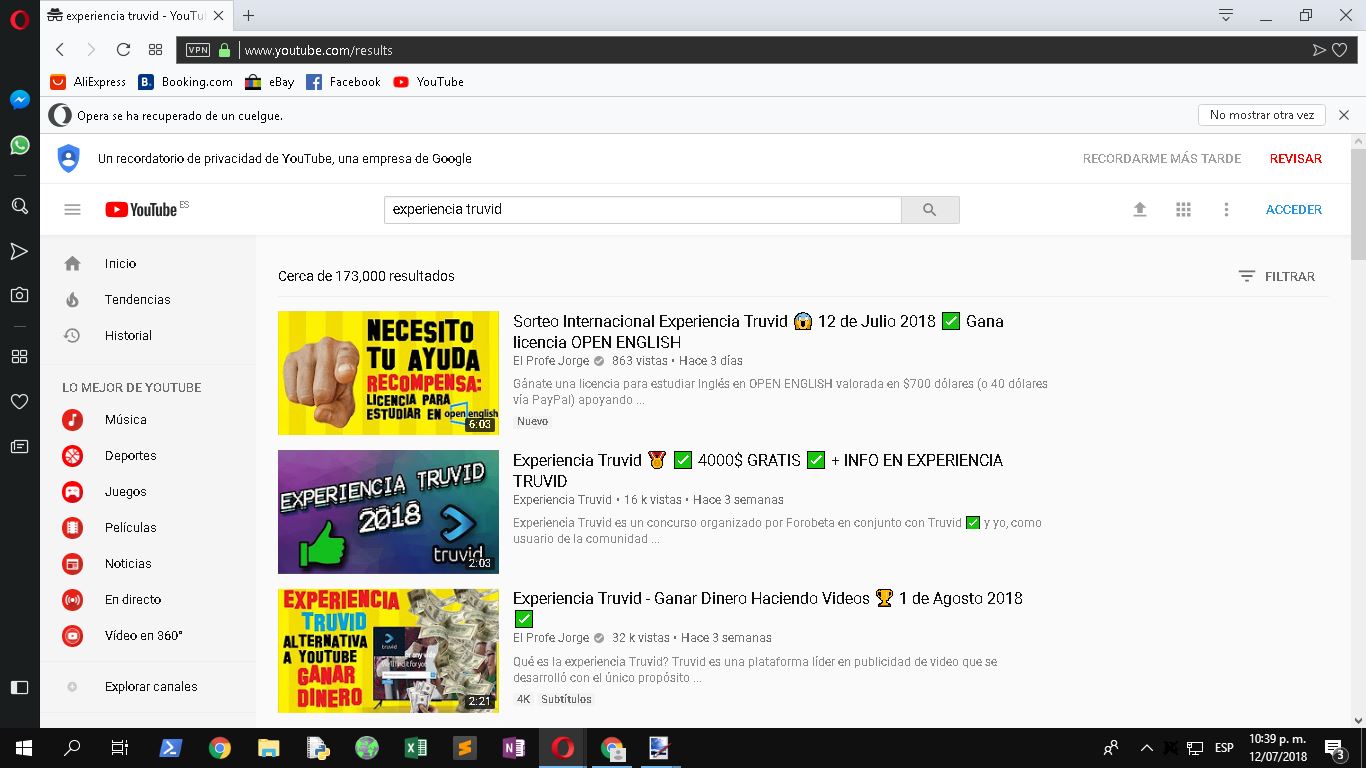Open the Opera sidebar search icon
Viewport: 1366px width, 768px height.
click(x=19, y=206)
